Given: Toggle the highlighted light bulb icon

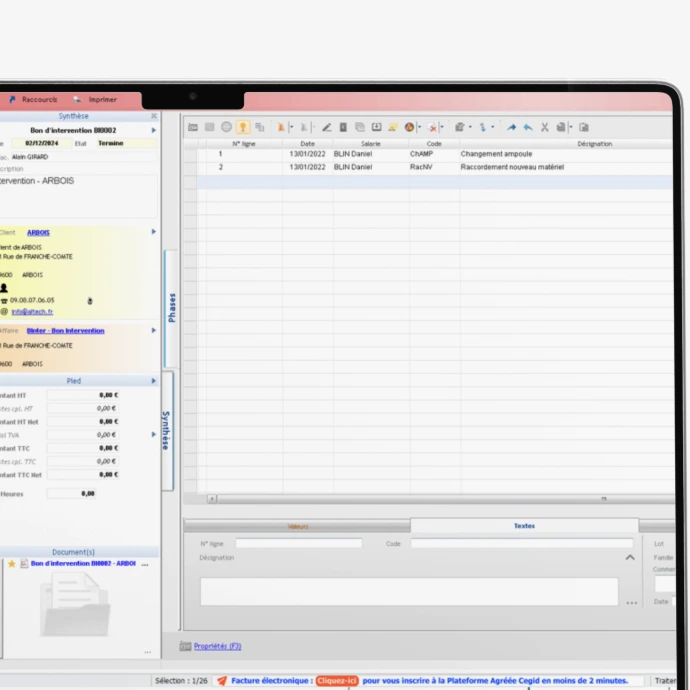Looking at the screenshot, I should [x=242, y=127].
